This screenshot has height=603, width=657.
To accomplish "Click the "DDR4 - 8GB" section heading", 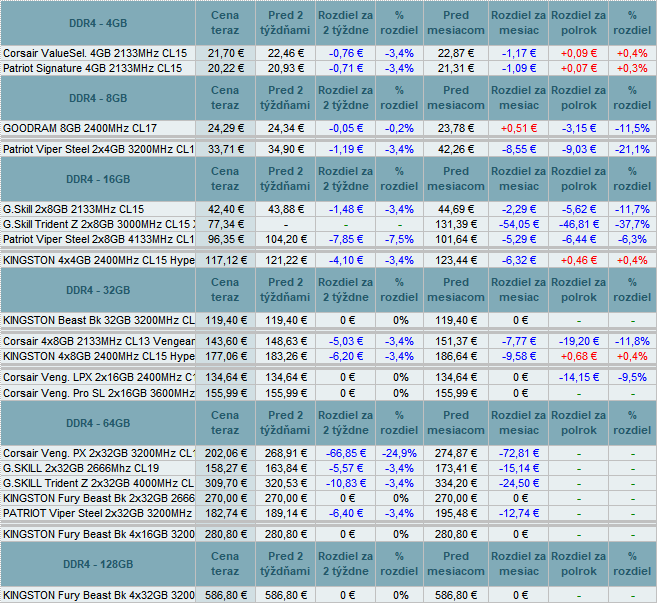I will click(98, 98).
